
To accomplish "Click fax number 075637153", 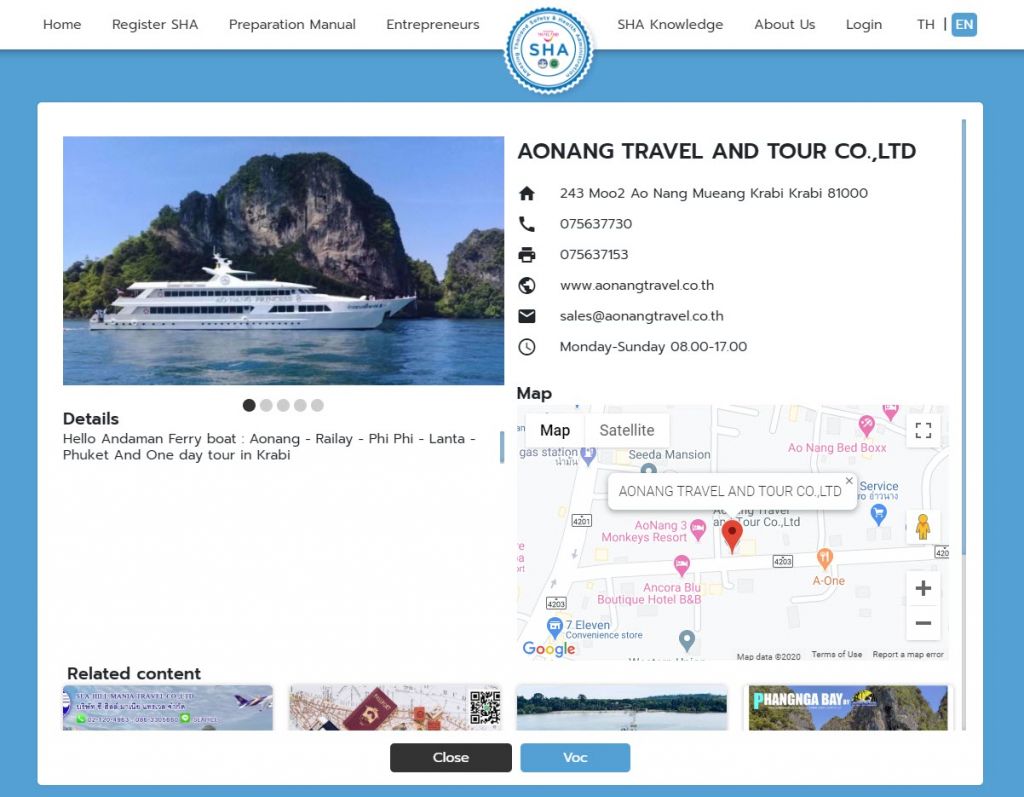I will click(x=594, y=255).
